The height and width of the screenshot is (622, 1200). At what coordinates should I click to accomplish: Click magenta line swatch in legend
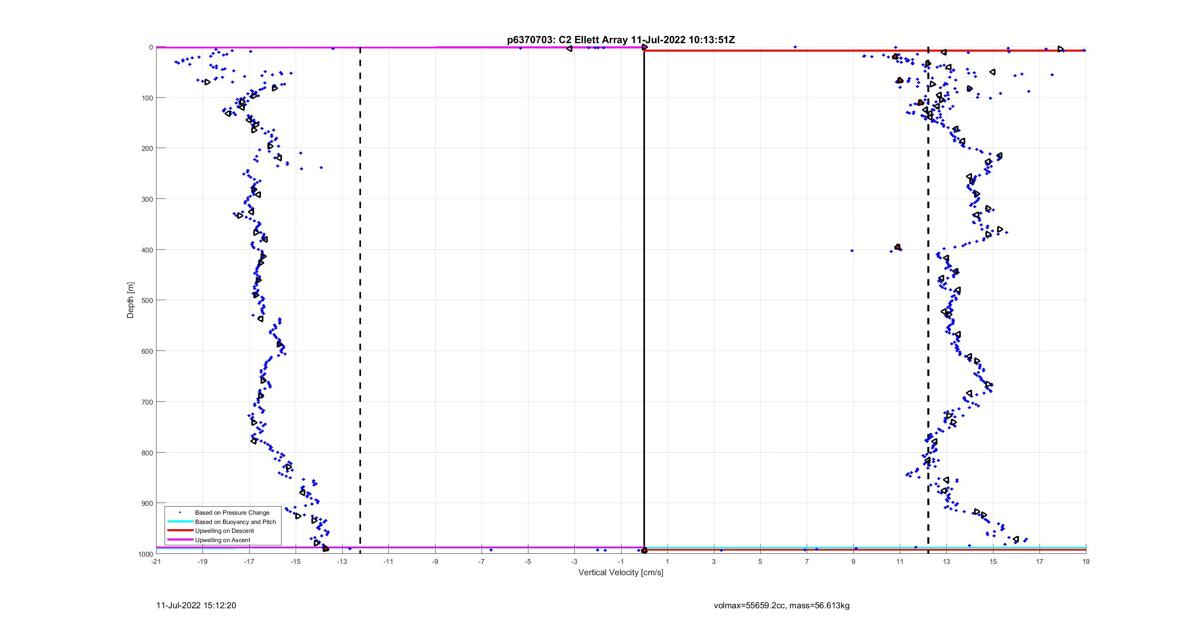point(180,540)
